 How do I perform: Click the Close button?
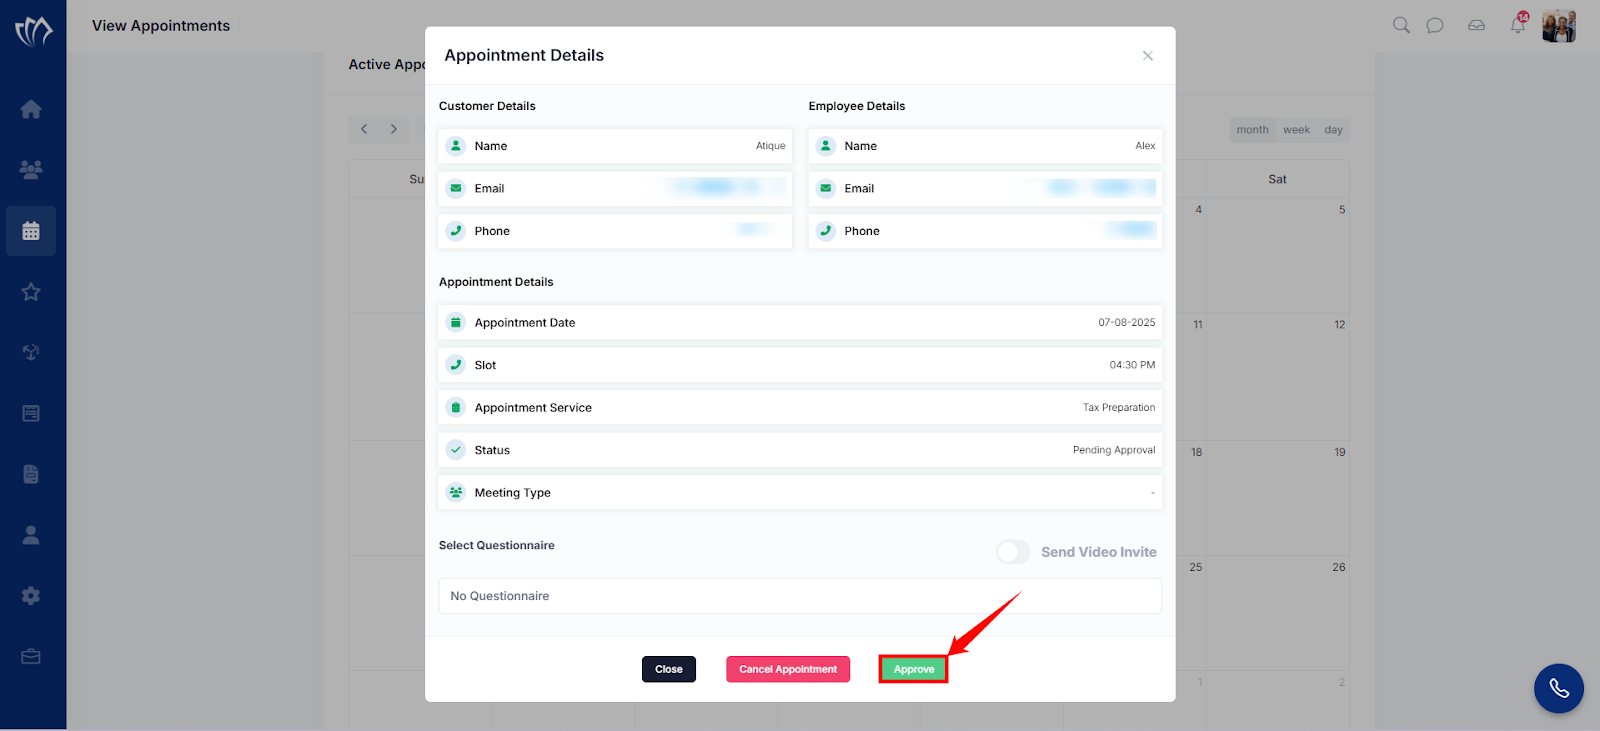(669, 669)
